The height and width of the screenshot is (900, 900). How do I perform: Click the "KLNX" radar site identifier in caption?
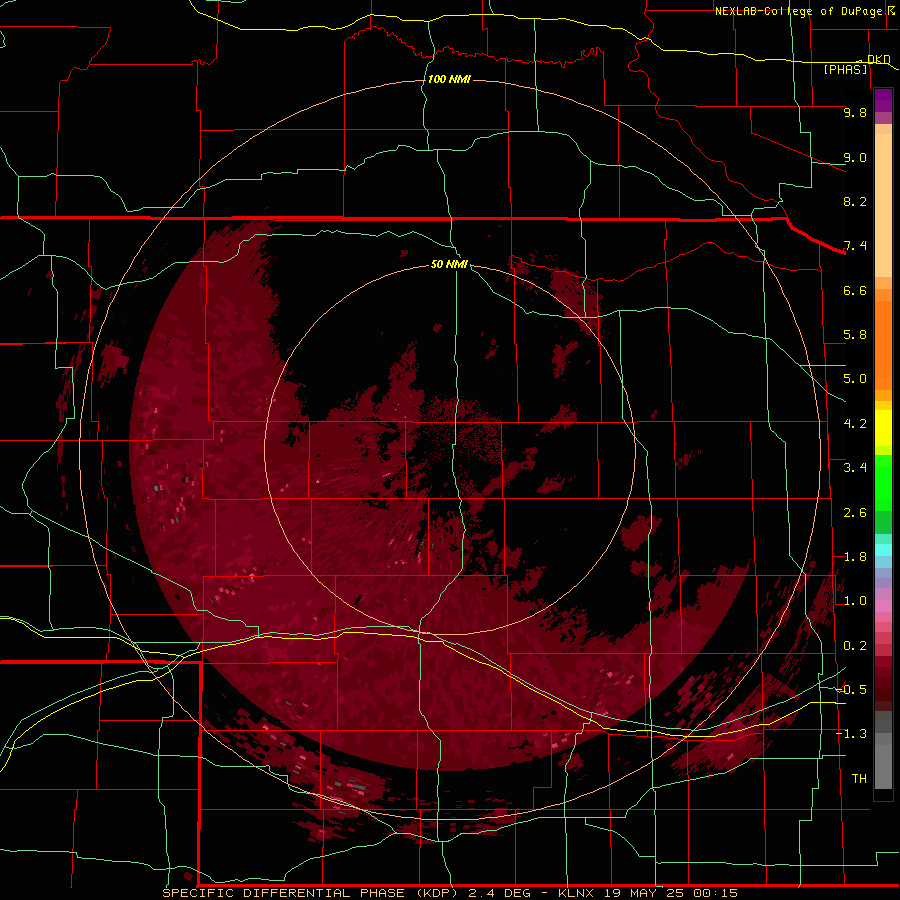pyautogui.click(x=577, y=893)
